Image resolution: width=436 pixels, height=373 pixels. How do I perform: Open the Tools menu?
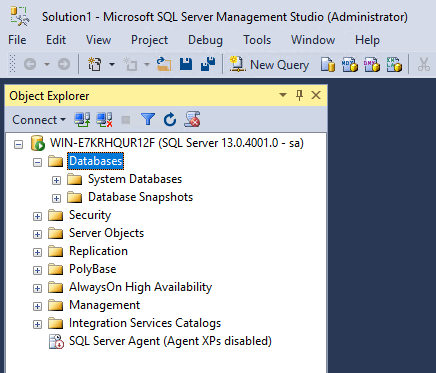point(257,40)
